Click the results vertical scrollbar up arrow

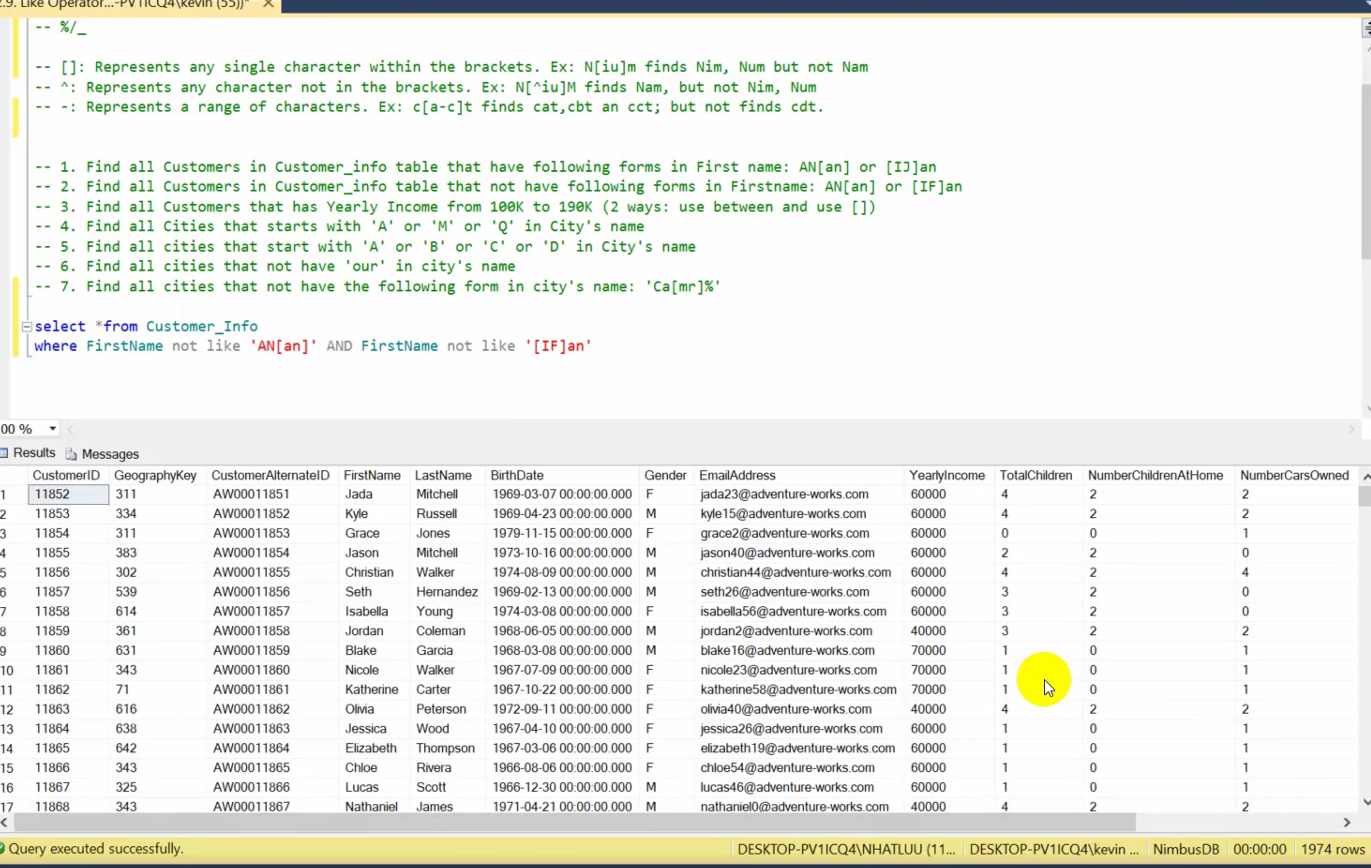(1365, 475)
